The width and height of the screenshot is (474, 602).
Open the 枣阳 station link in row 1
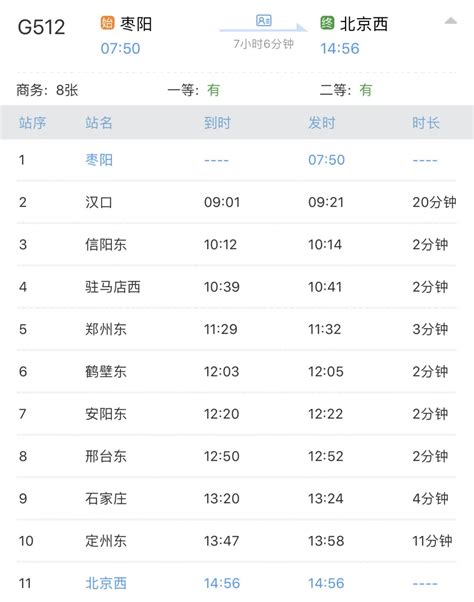pos(99,160)
